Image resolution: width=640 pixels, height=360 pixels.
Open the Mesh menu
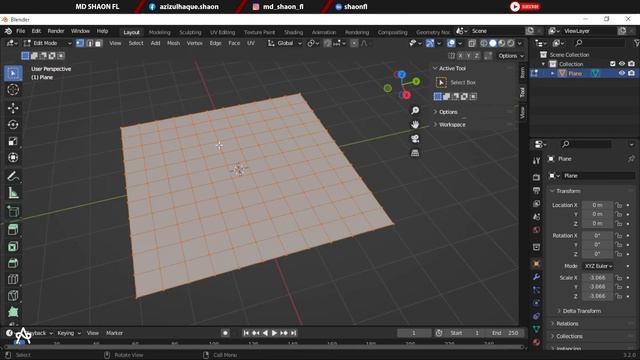click(173, 43)
